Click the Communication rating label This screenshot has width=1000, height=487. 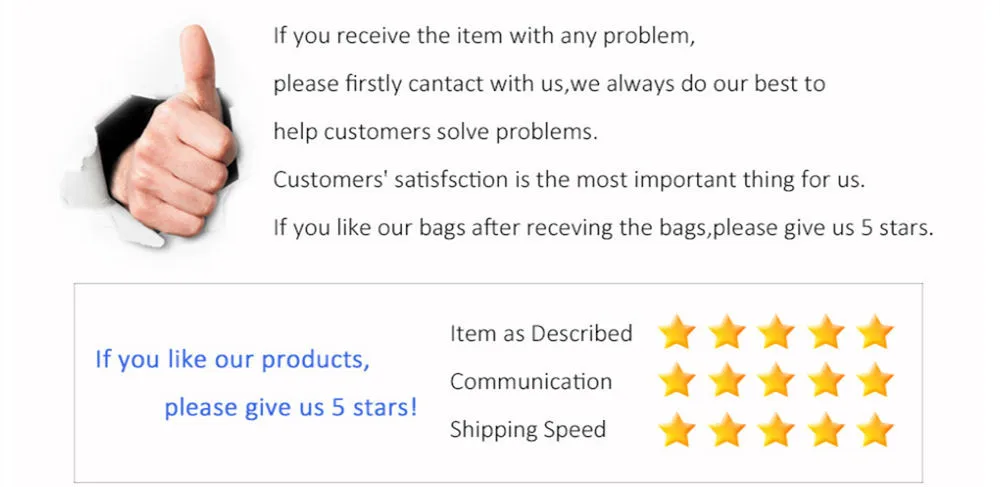(x=531, y=381)
